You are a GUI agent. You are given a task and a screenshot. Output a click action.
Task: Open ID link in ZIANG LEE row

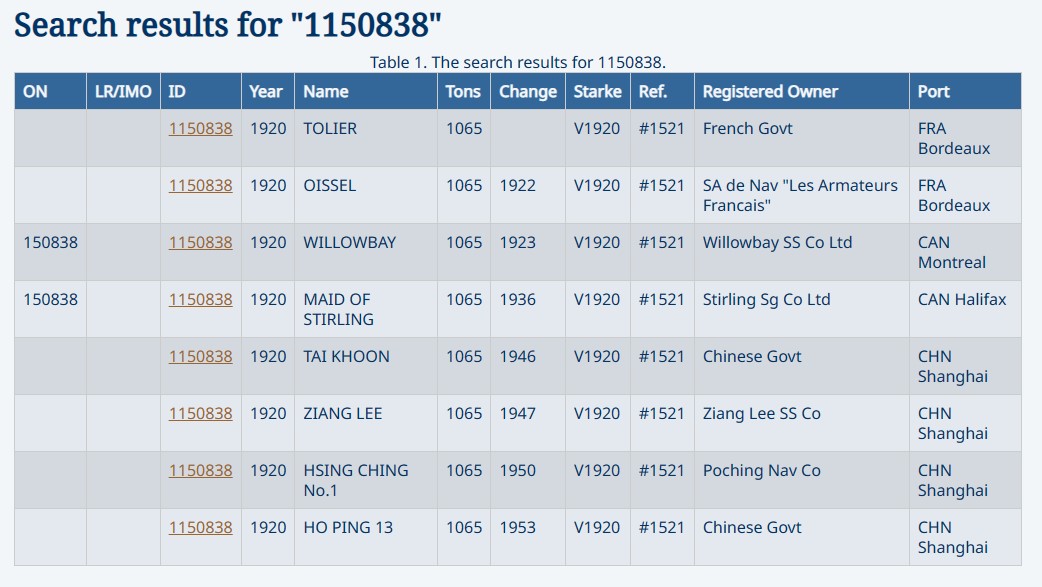200,413
